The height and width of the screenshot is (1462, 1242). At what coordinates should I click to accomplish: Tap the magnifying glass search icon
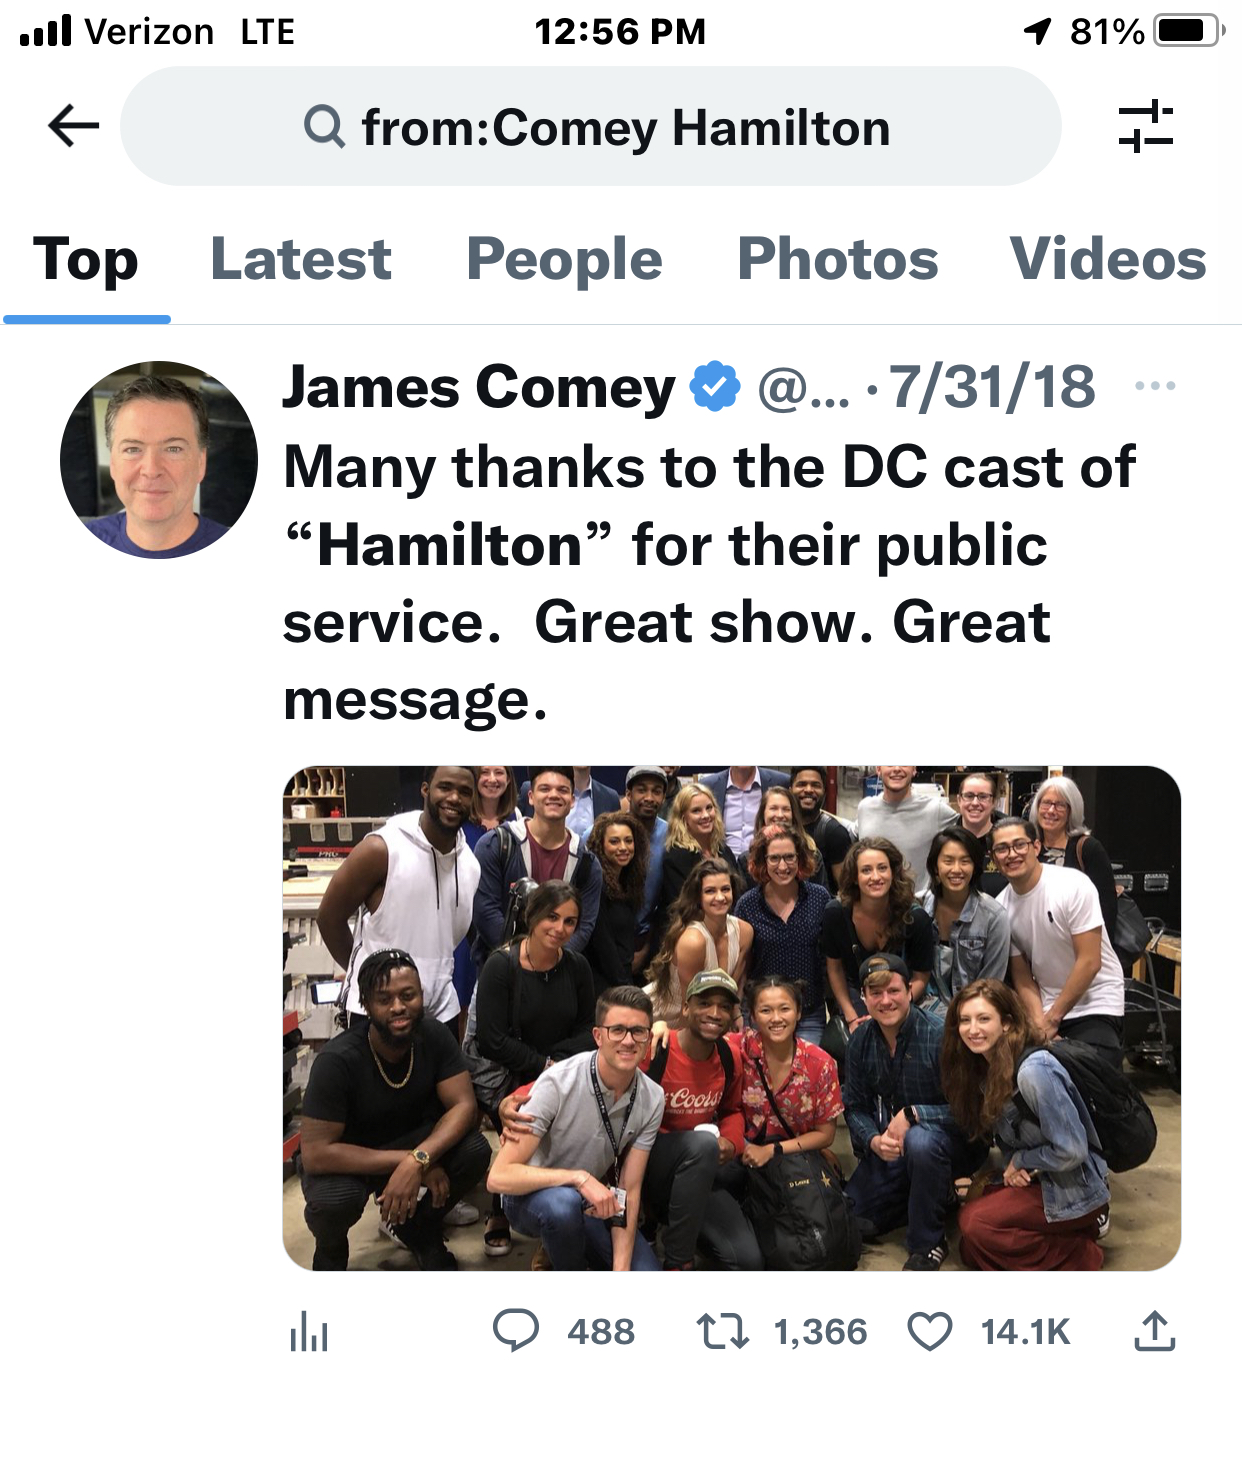click(324, 128)
